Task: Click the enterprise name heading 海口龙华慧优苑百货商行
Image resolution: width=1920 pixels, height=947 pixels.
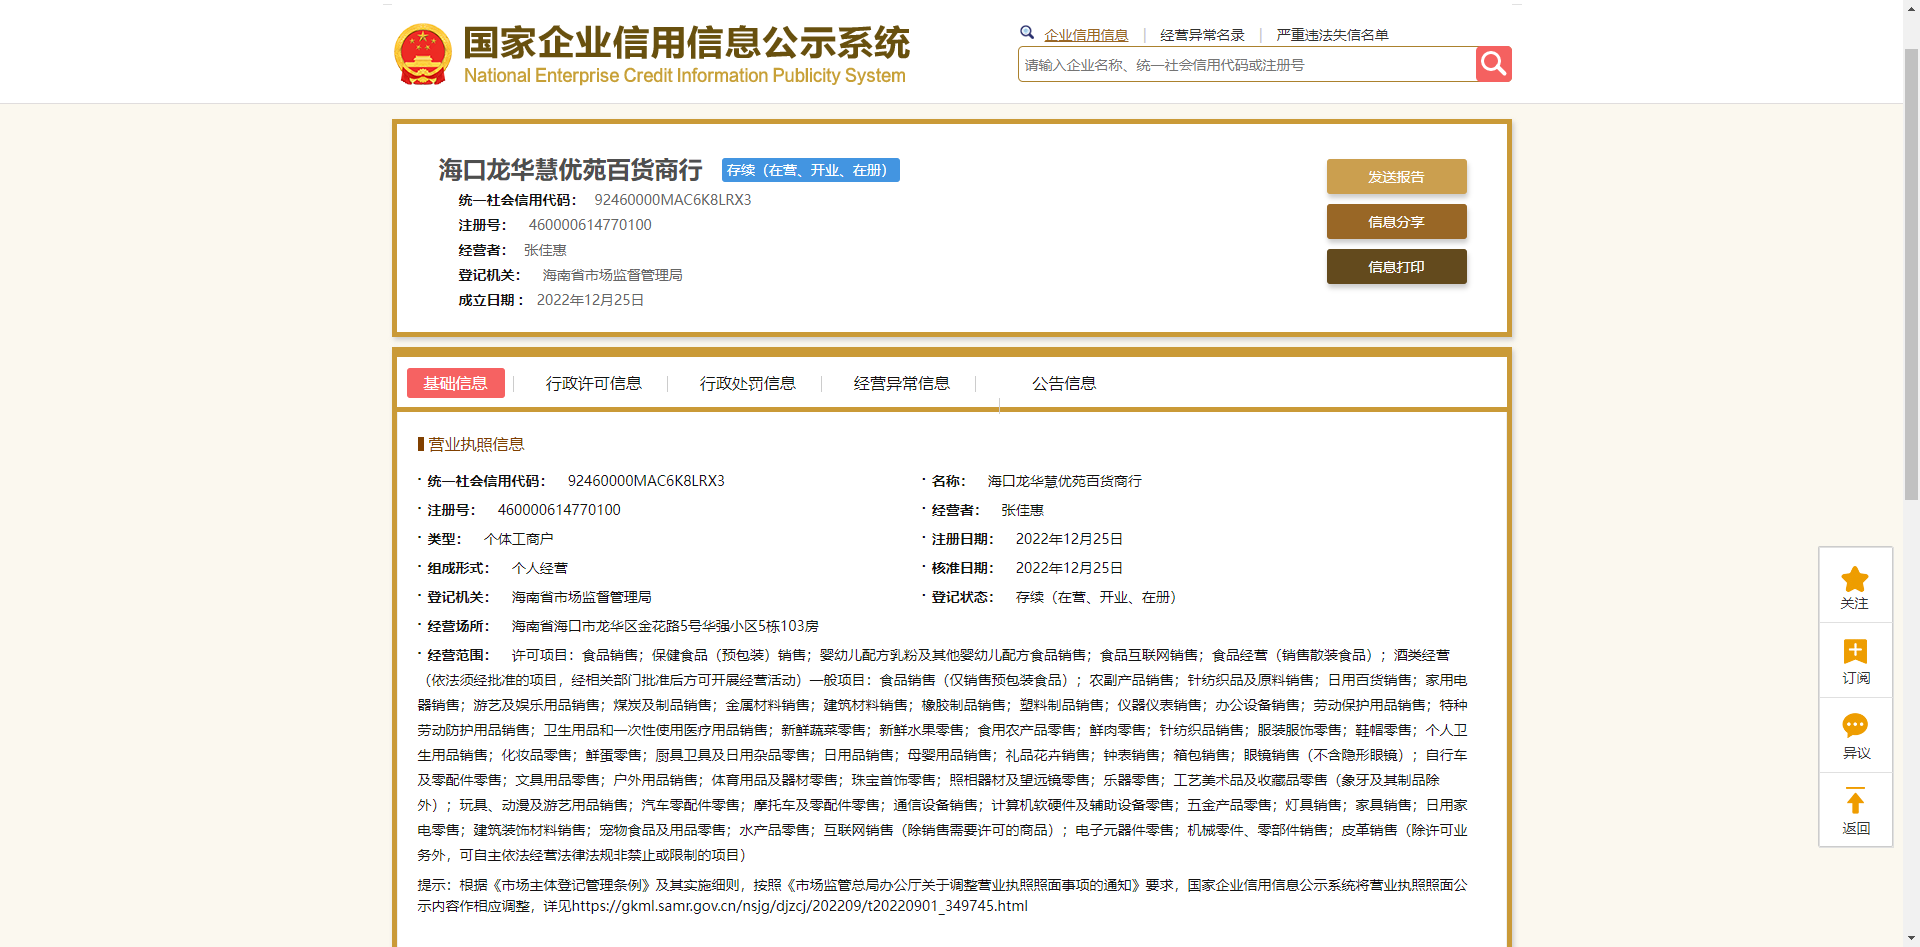Action: point(570,170)
